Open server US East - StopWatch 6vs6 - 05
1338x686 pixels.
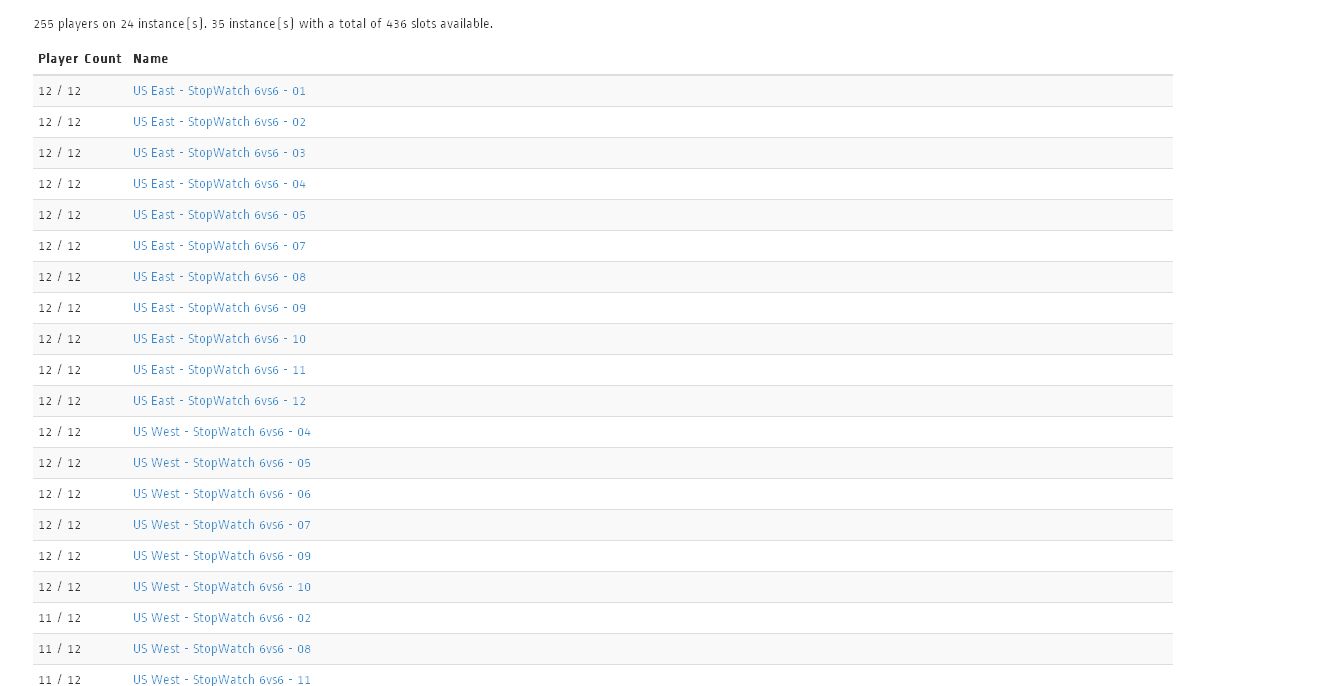pyautogui.click(x=219, y=215)
